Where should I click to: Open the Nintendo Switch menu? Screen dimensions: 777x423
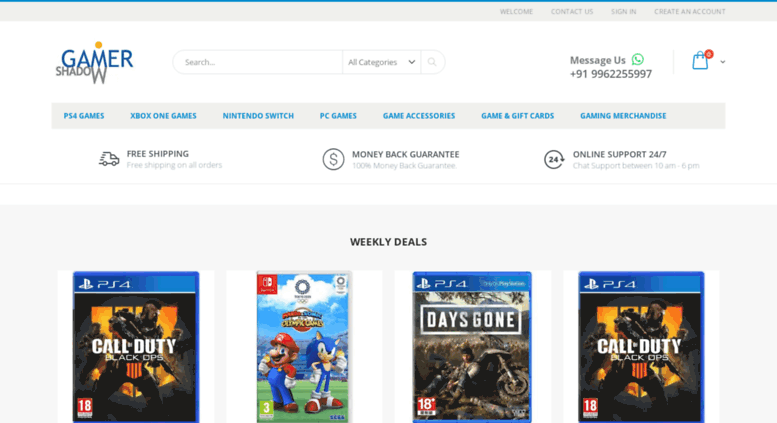[x=258, y=116]
